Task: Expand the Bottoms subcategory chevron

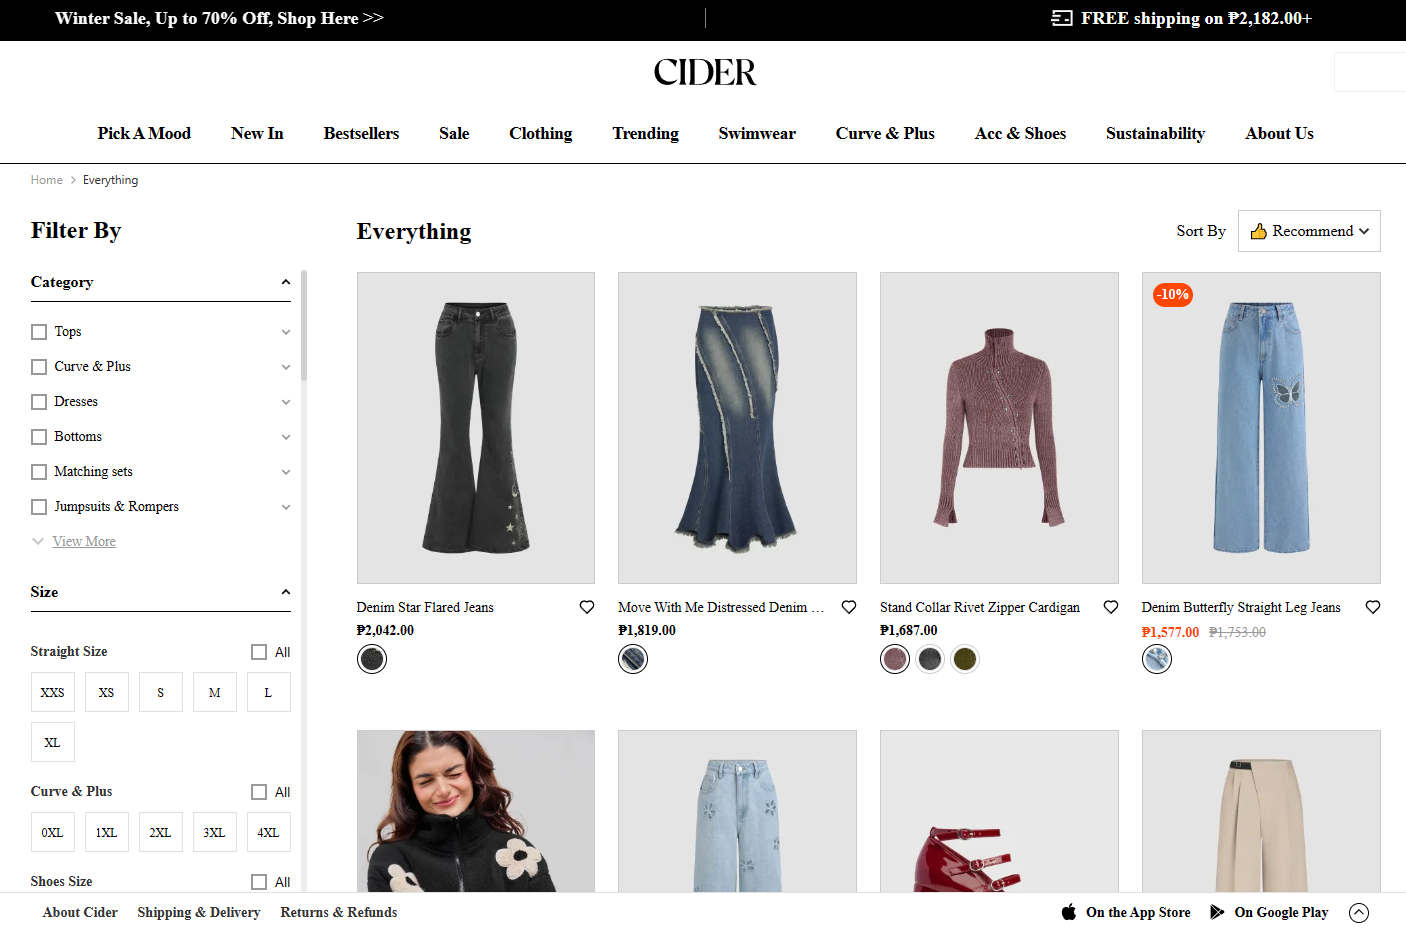Action: 286,437
